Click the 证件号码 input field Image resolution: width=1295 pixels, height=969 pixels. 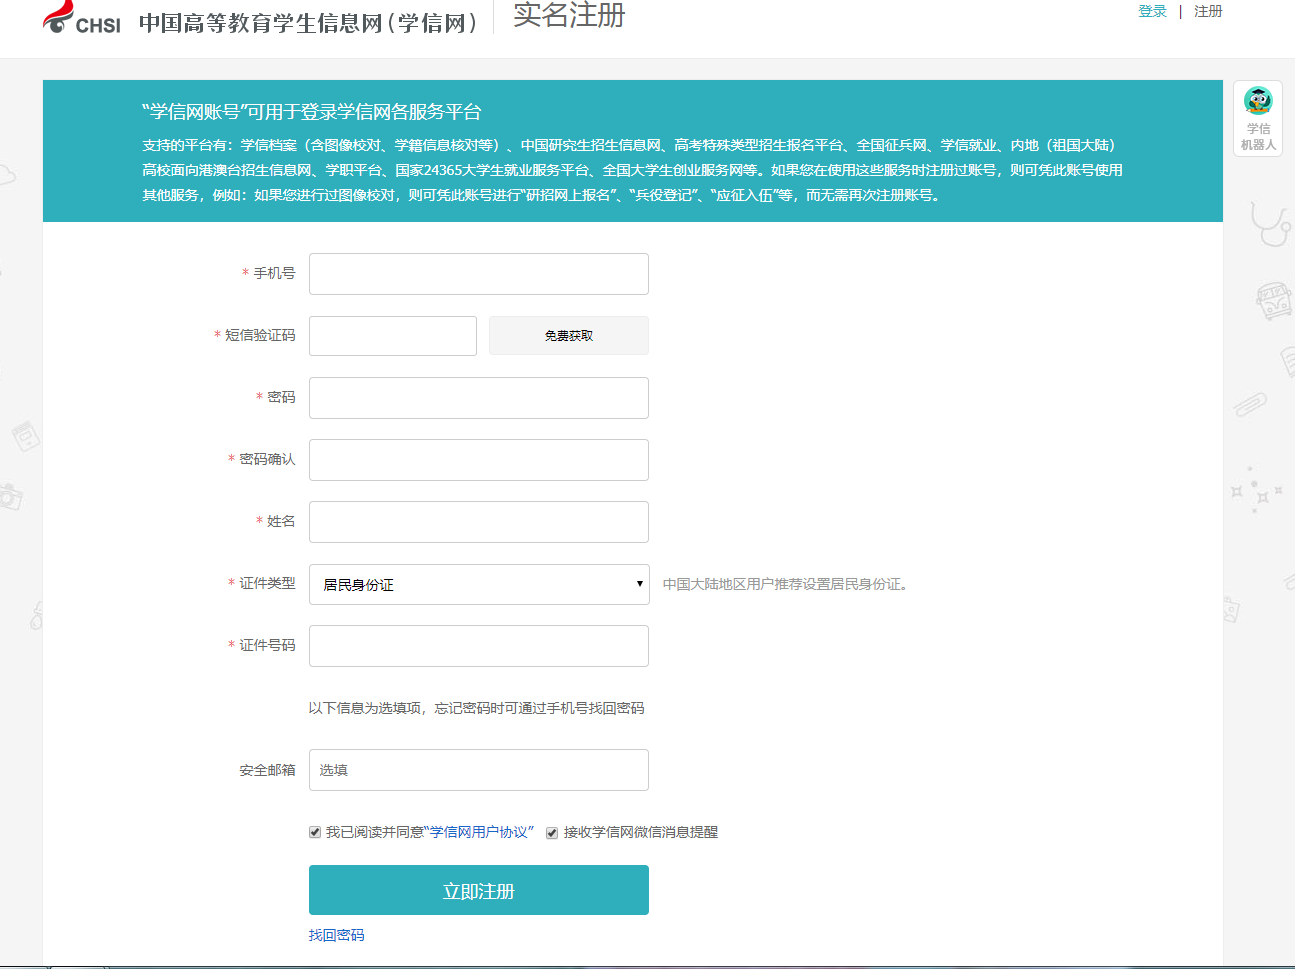[x=479, y=646]
